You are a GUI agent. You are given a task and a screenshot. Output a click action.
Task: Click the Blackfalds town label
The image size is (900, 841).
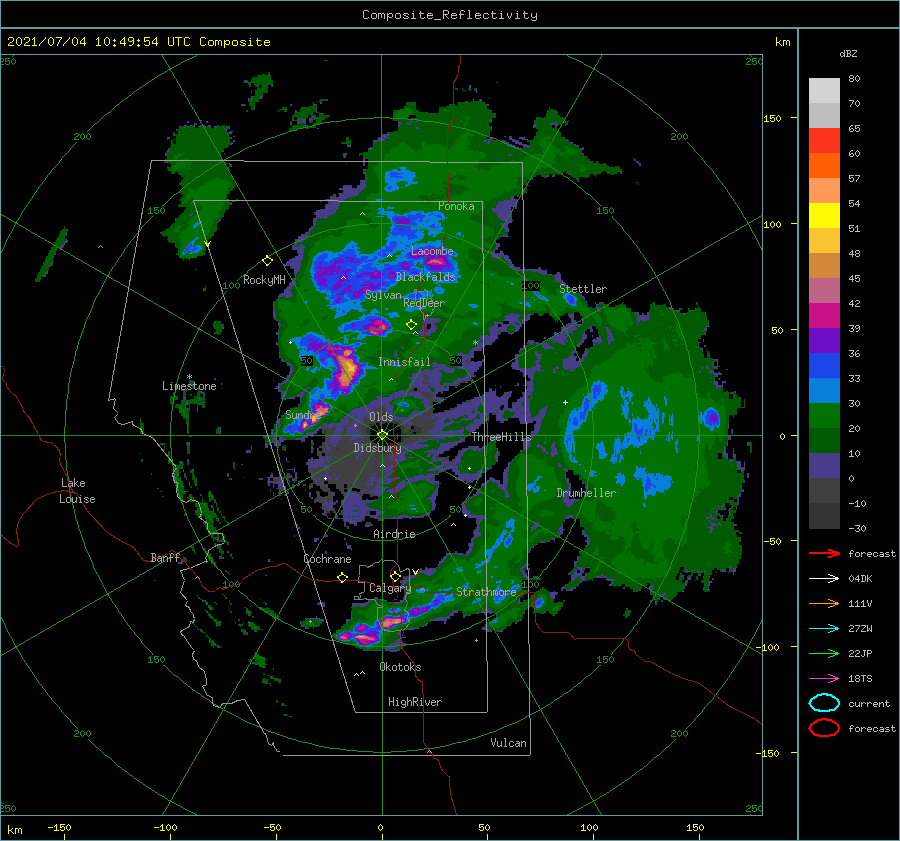pyautogui.click(x=425, y=277)
